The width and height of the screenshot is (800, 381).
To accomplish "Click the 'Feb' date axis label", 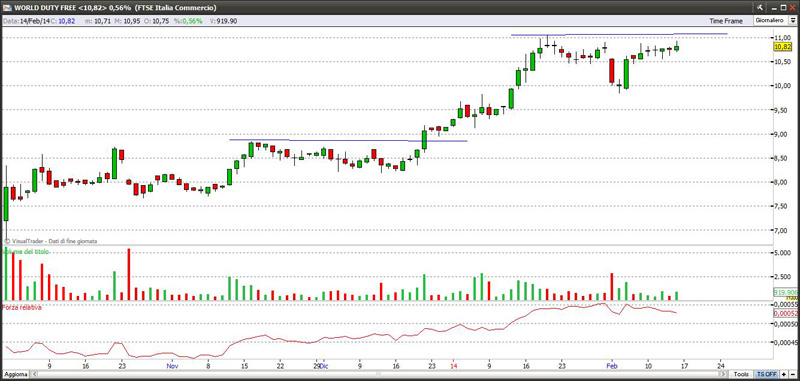I will point(611,366).
